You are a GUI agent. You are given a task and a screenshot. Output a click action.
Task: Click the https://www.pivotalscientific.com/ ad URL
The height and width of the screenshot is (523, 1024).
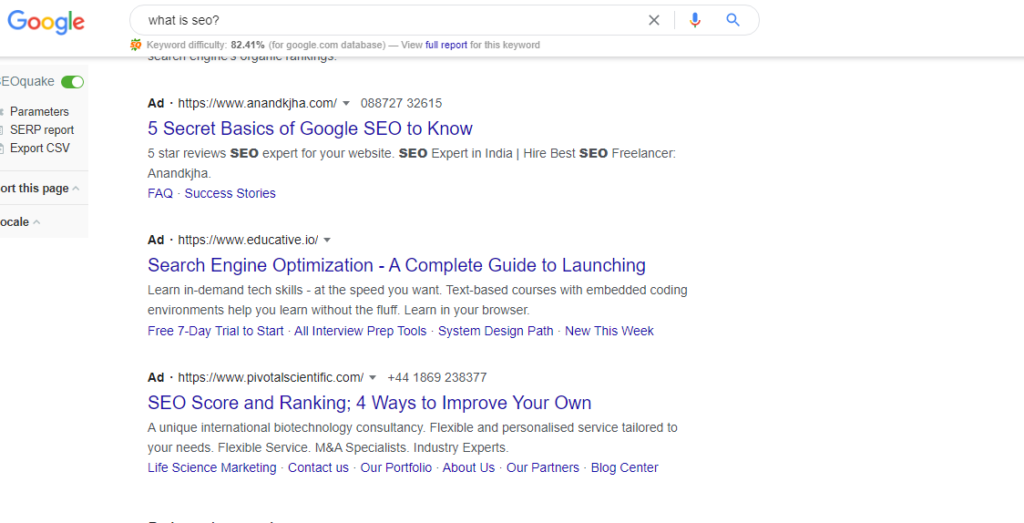pyautogui.click(x=270, y=377)
